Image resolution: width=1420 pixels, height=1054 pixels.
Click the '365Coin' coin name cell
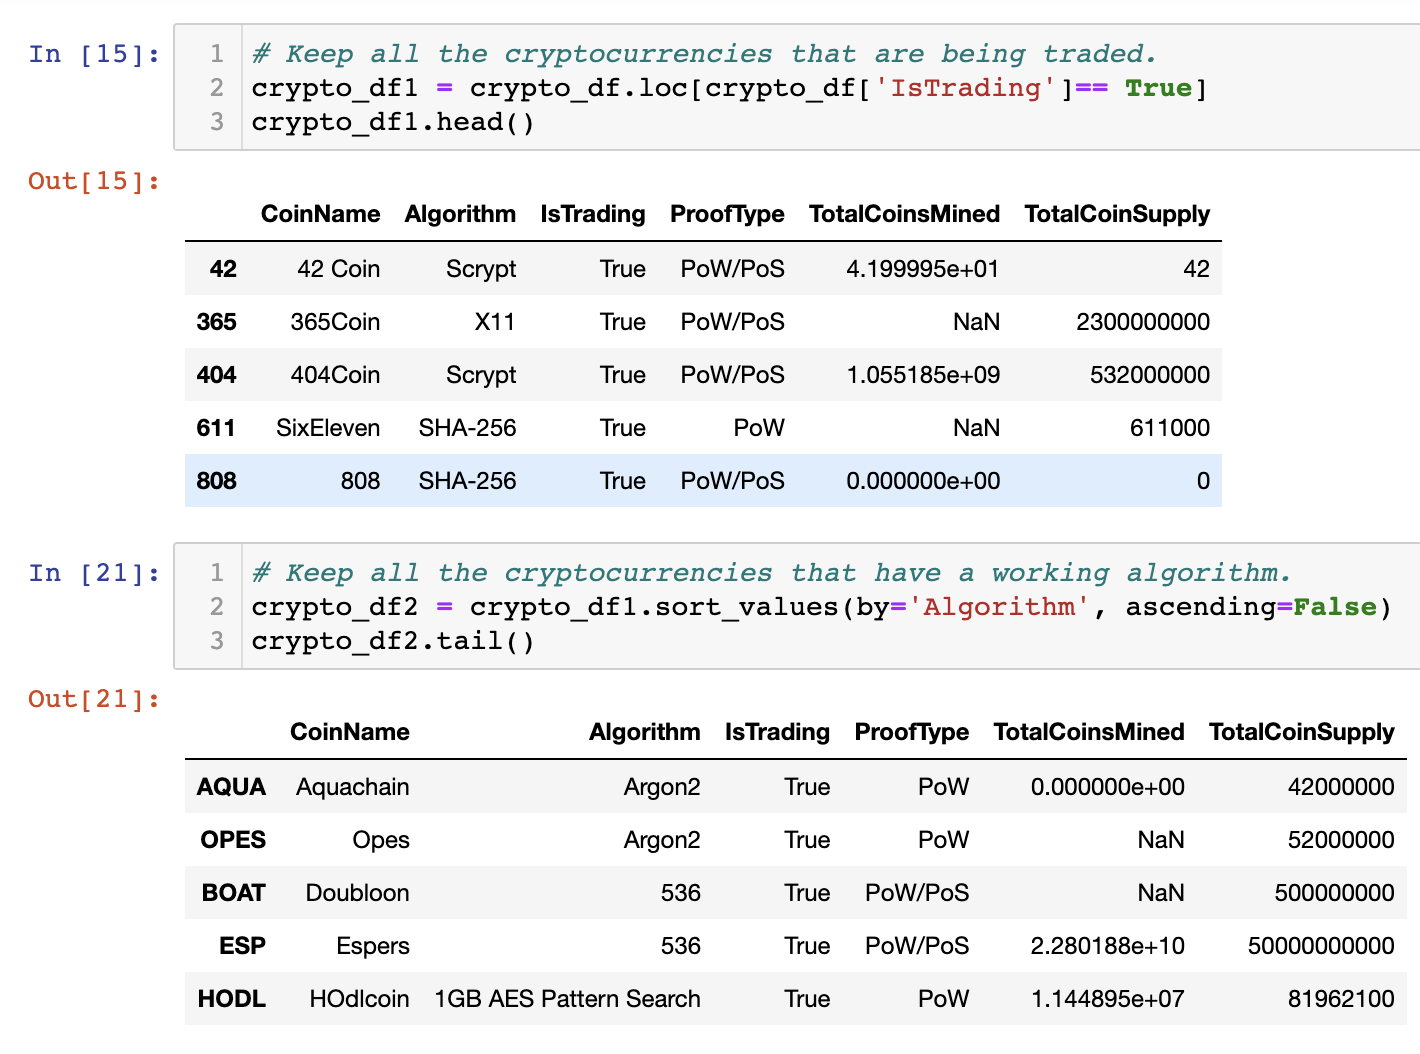[335, 322]
